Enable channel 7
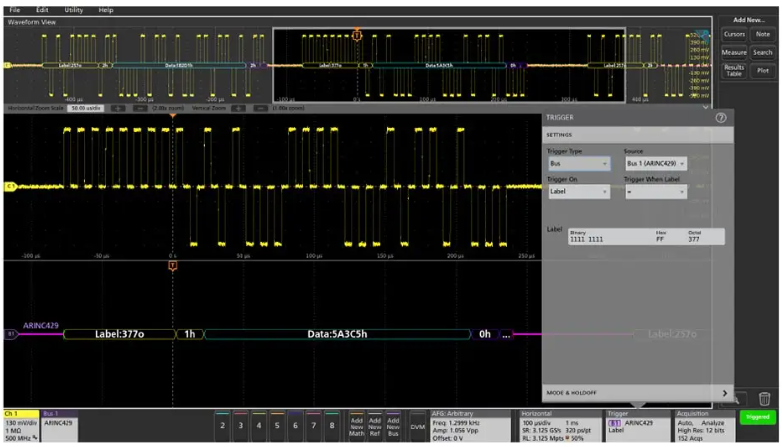 (314, 426)
